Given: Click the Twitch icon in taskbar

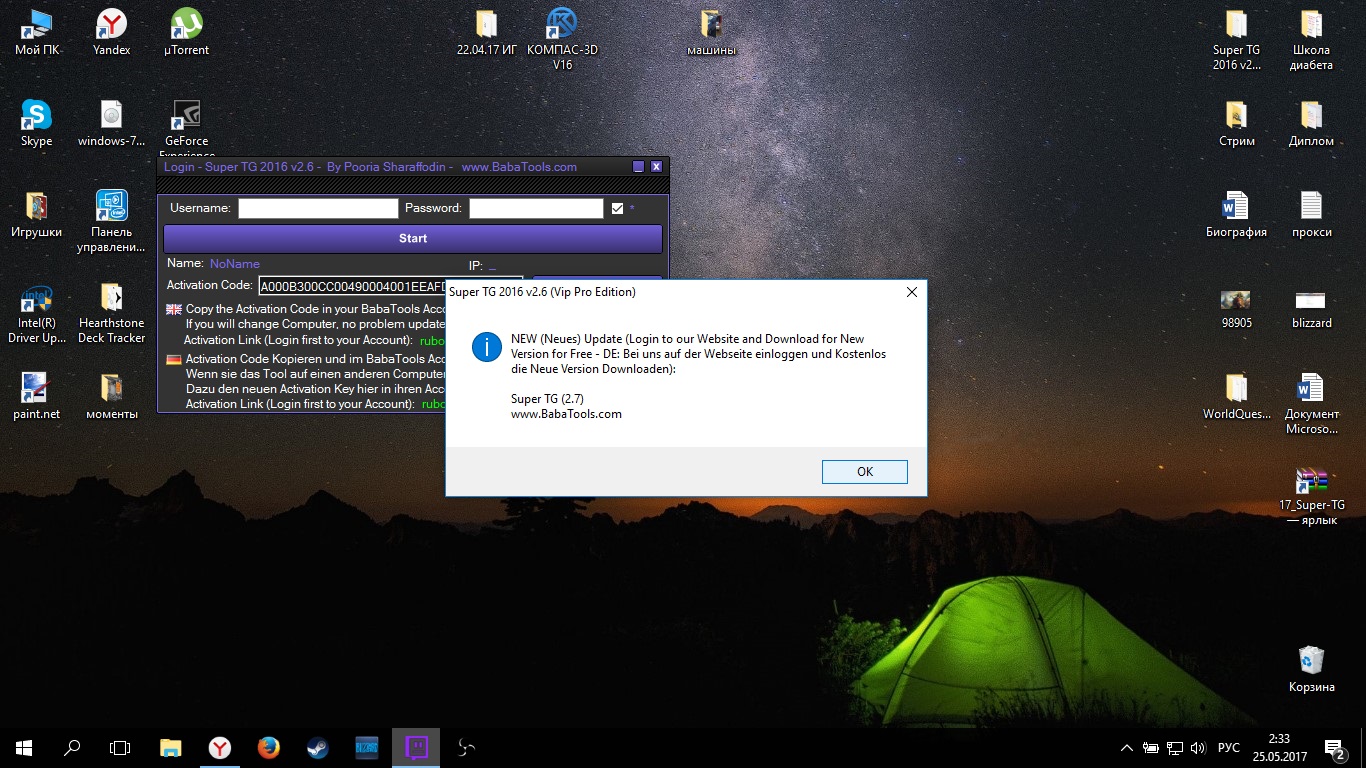Looking at the screenshot, I should coord(416,747).
